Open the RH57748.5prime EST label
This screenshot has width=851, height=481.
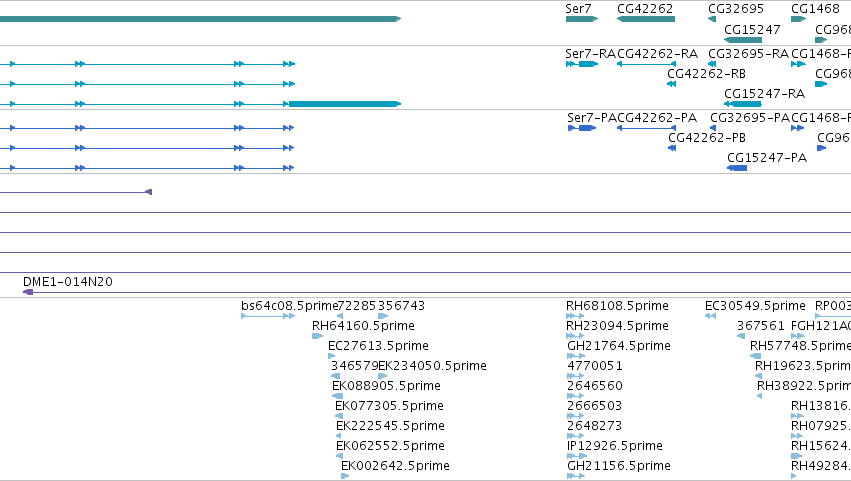801,346
